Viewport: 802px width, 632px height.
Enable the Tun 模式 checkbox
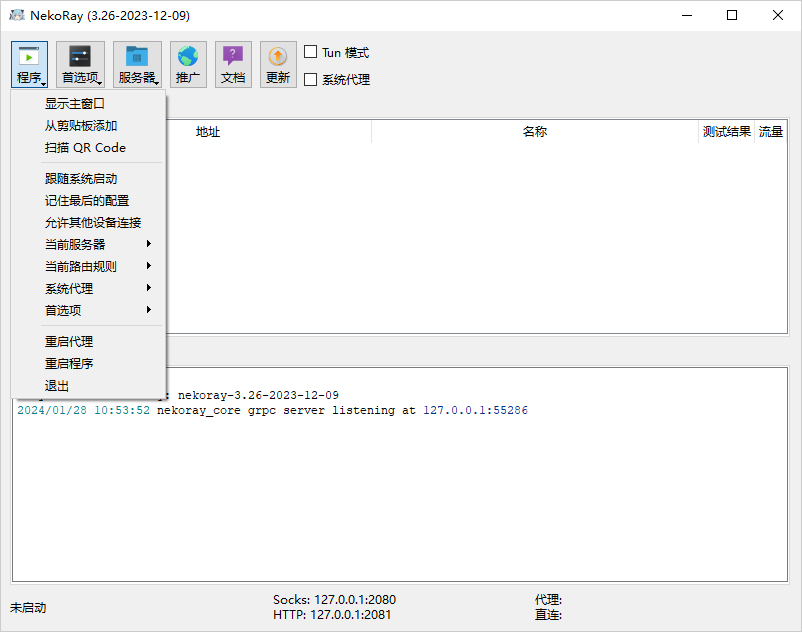coord(310,51)
